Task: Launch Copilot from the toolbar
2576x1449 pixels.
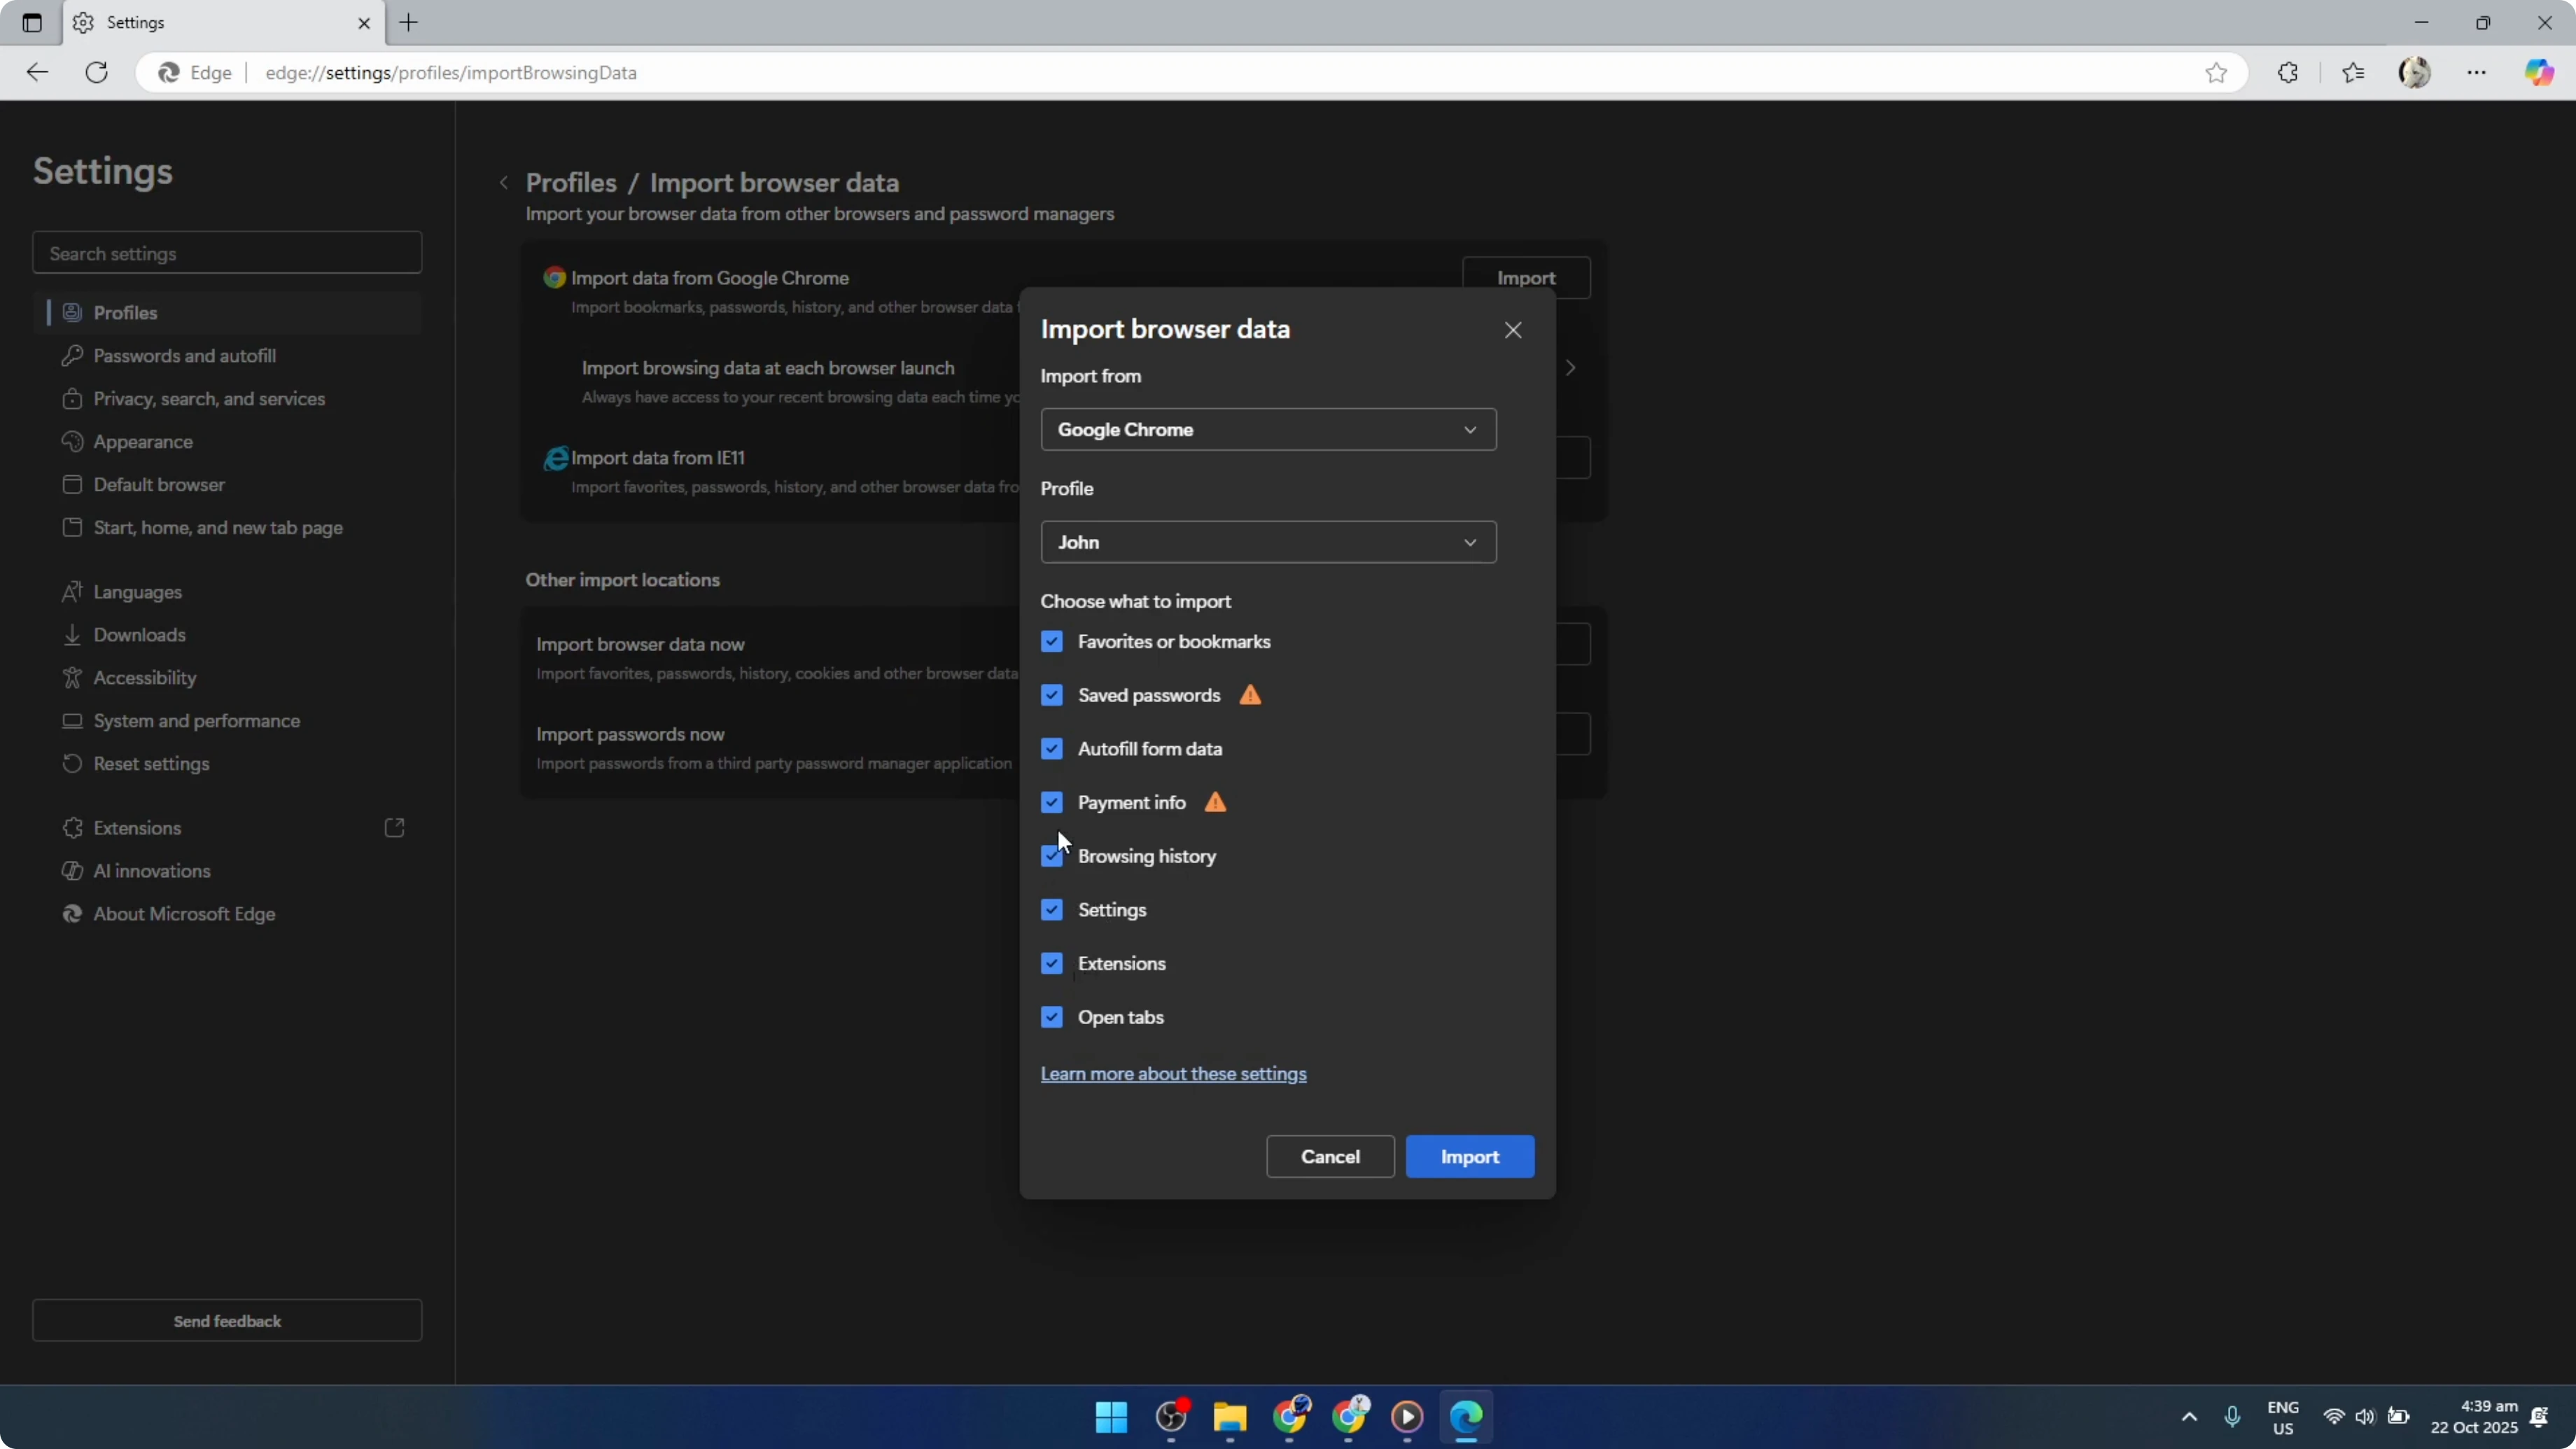Action: tap(2539, 72)
